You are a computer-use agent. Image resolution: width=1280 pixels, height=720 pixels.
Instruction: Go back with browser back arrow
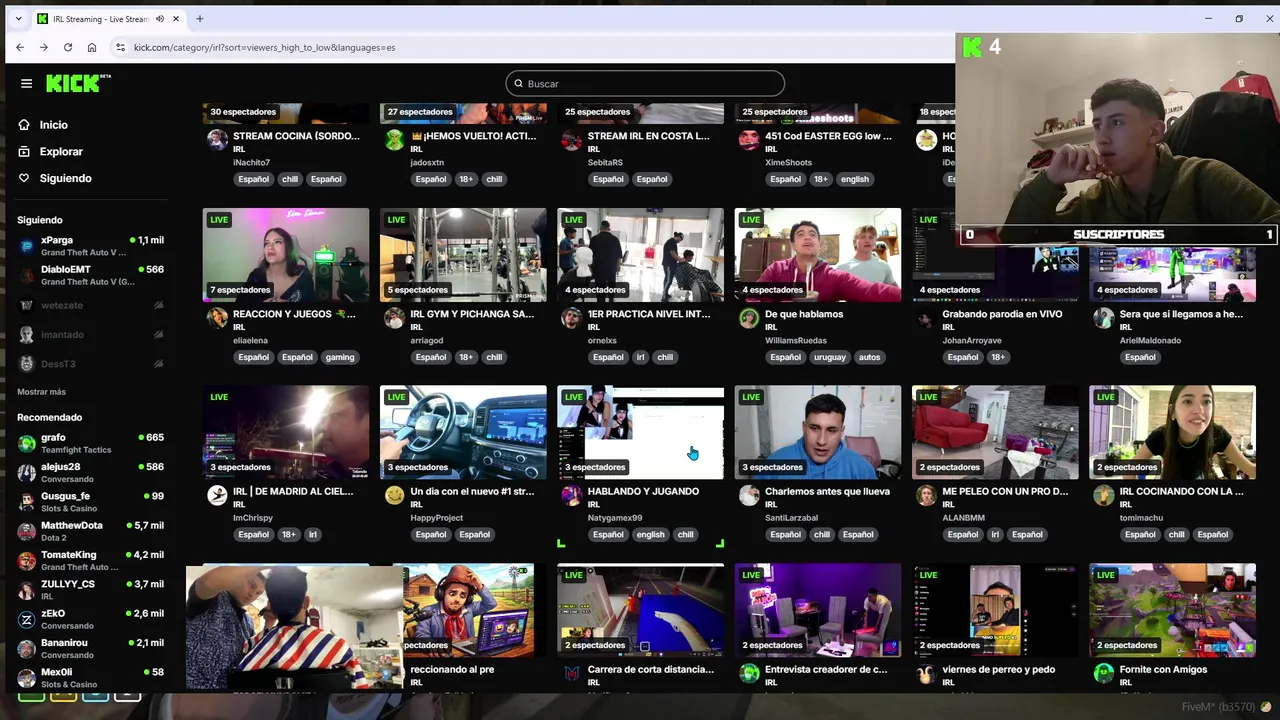[x=20, y=47]
